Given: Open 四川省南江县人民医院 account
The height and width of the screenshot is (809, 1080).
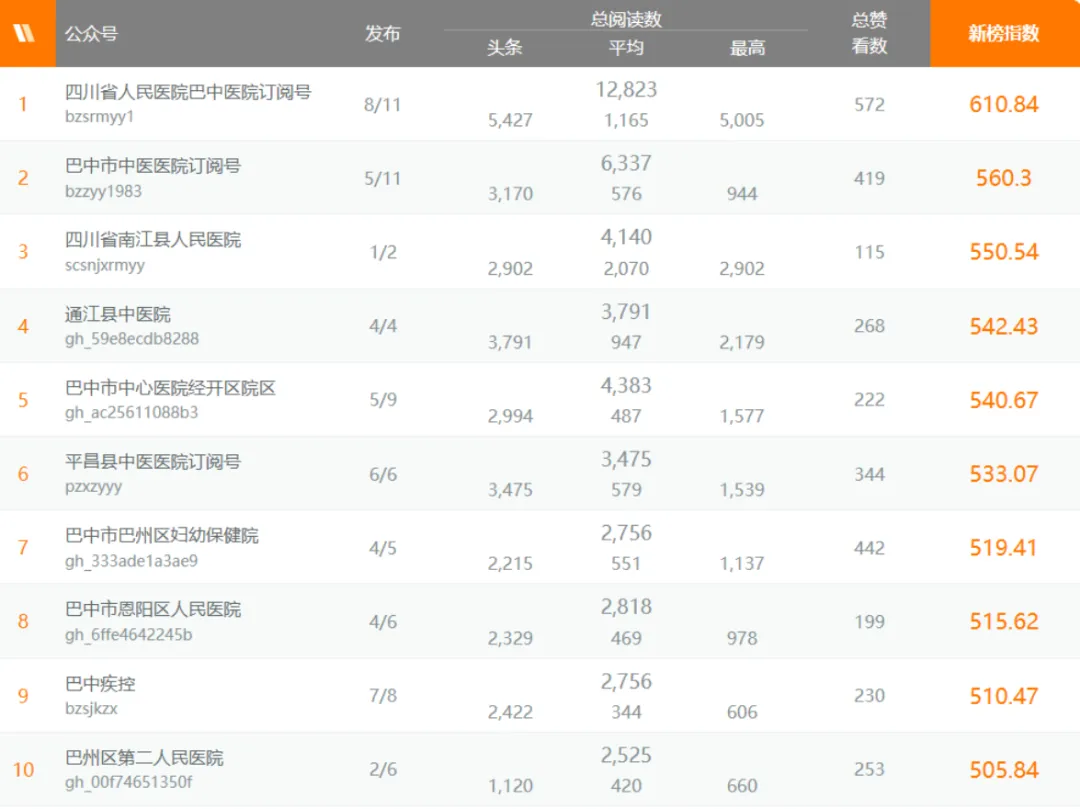Looking at the screenshot, I should (153, 240).
